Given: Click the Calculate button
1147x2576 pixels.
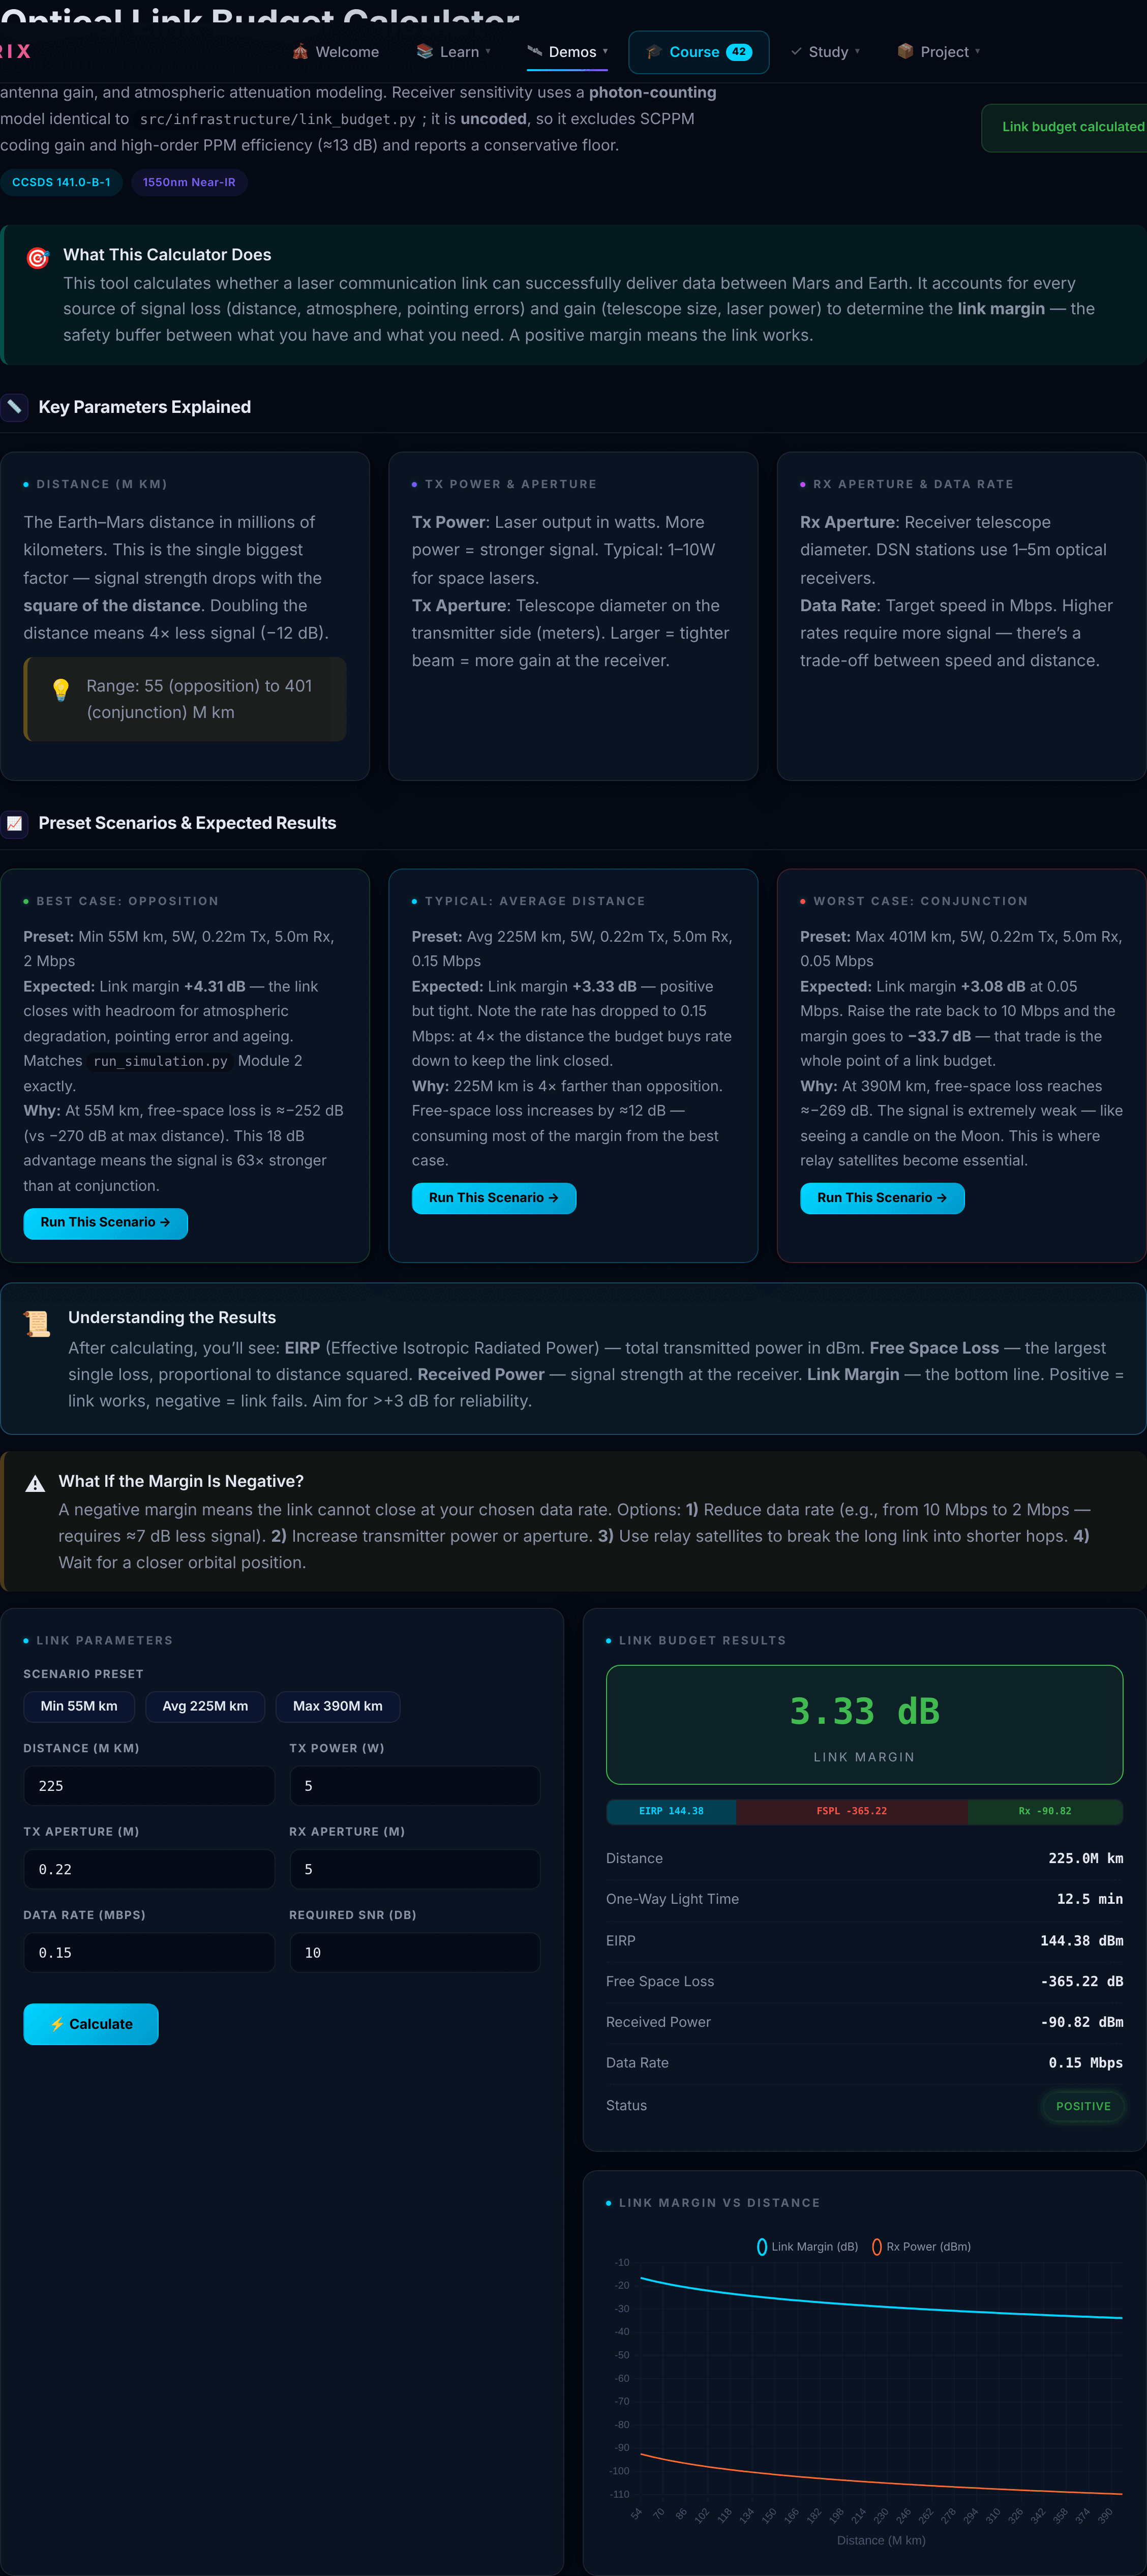Looking at the screenshot, I should [91, 2024].
